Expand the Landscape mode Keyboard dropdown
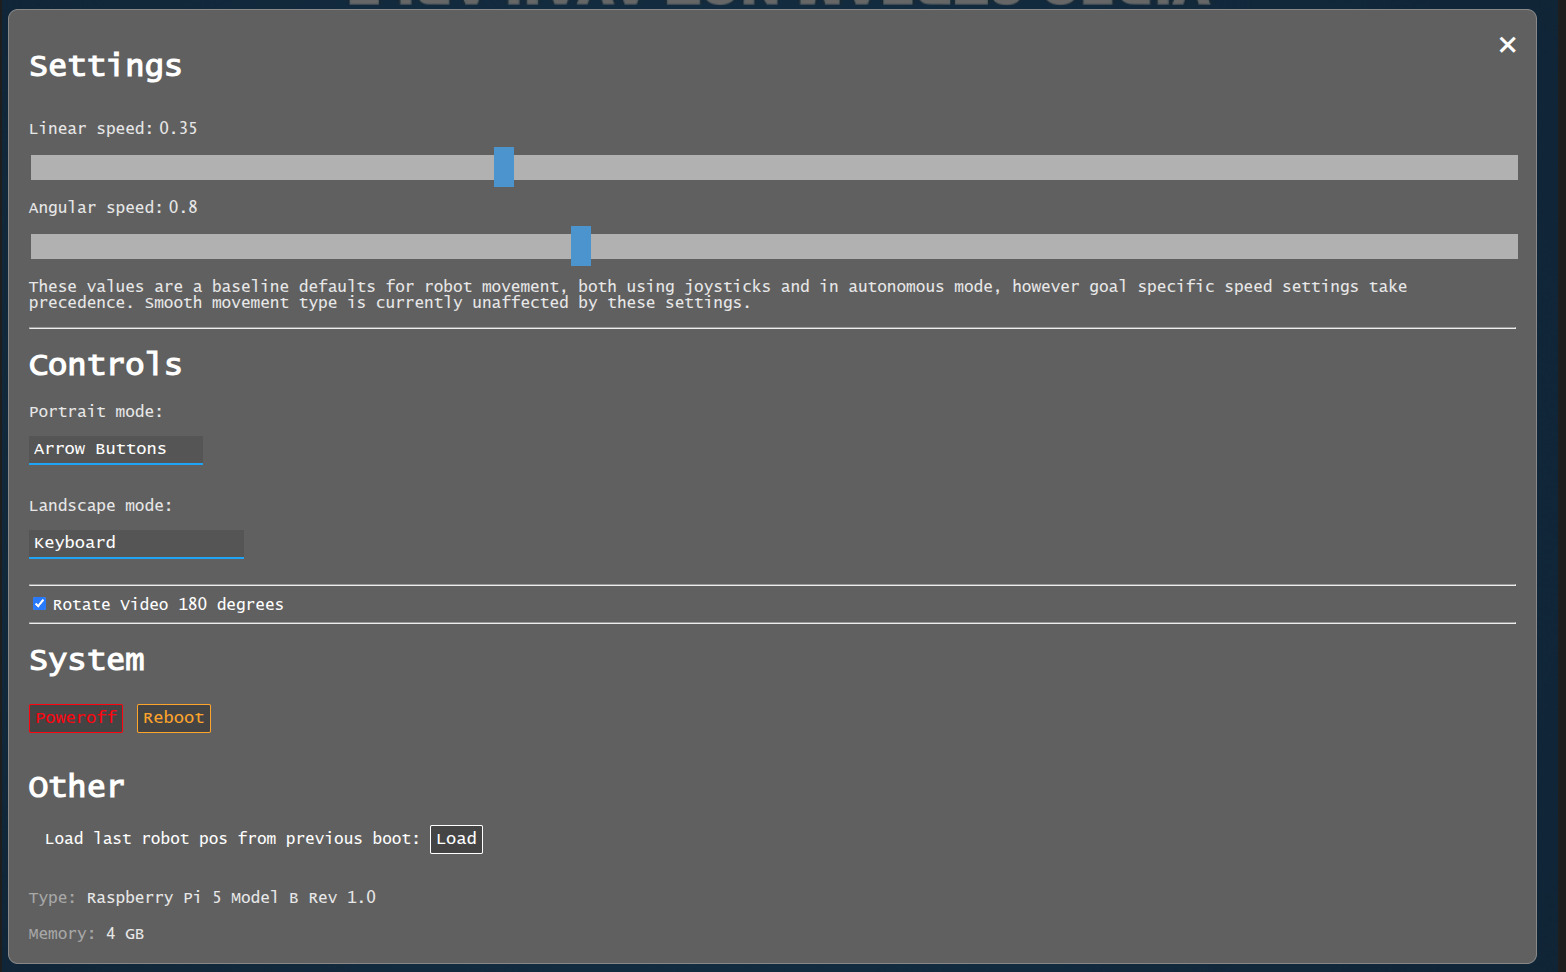Image resolution: width=1566 pixels, height=972 pixels. (x=136, y=543)
